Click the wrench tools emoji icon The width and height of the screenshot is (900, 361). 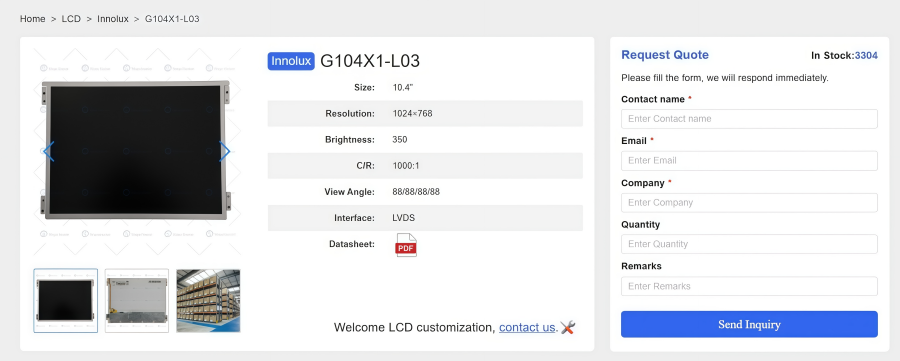click(568, 327)
